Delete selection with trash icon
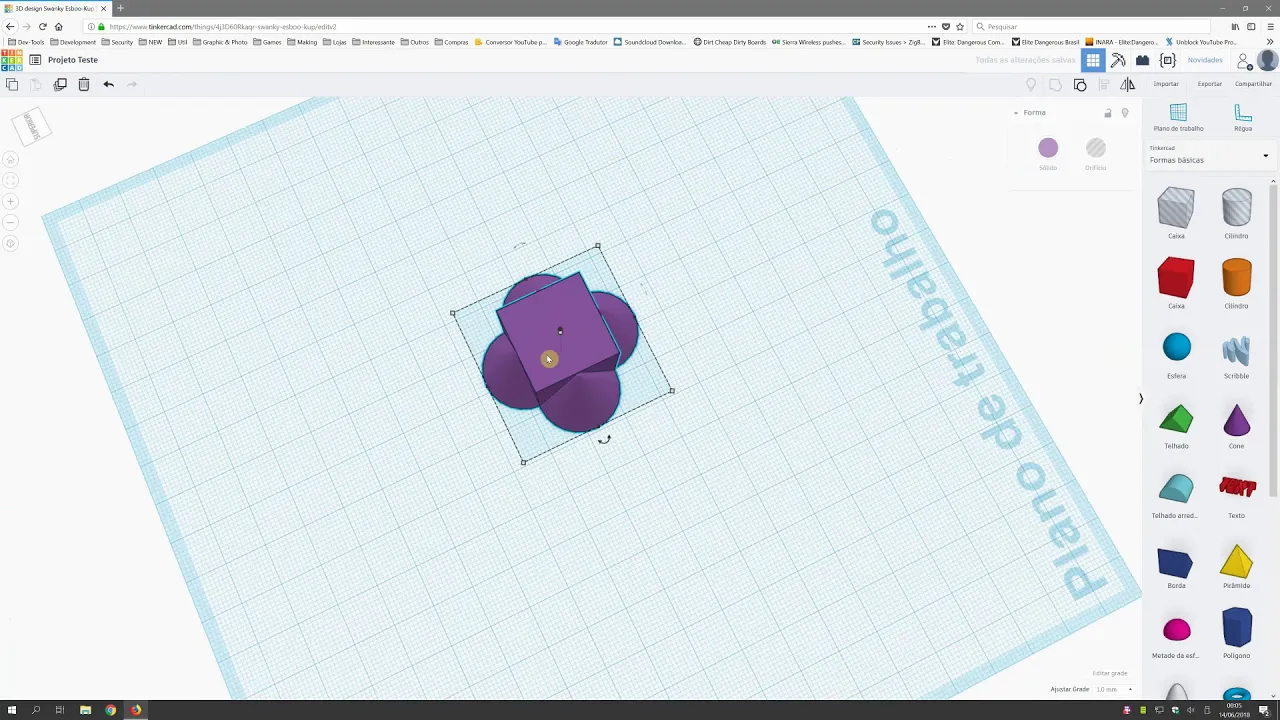Screen dimensions: 1280x720 point(84,85)
